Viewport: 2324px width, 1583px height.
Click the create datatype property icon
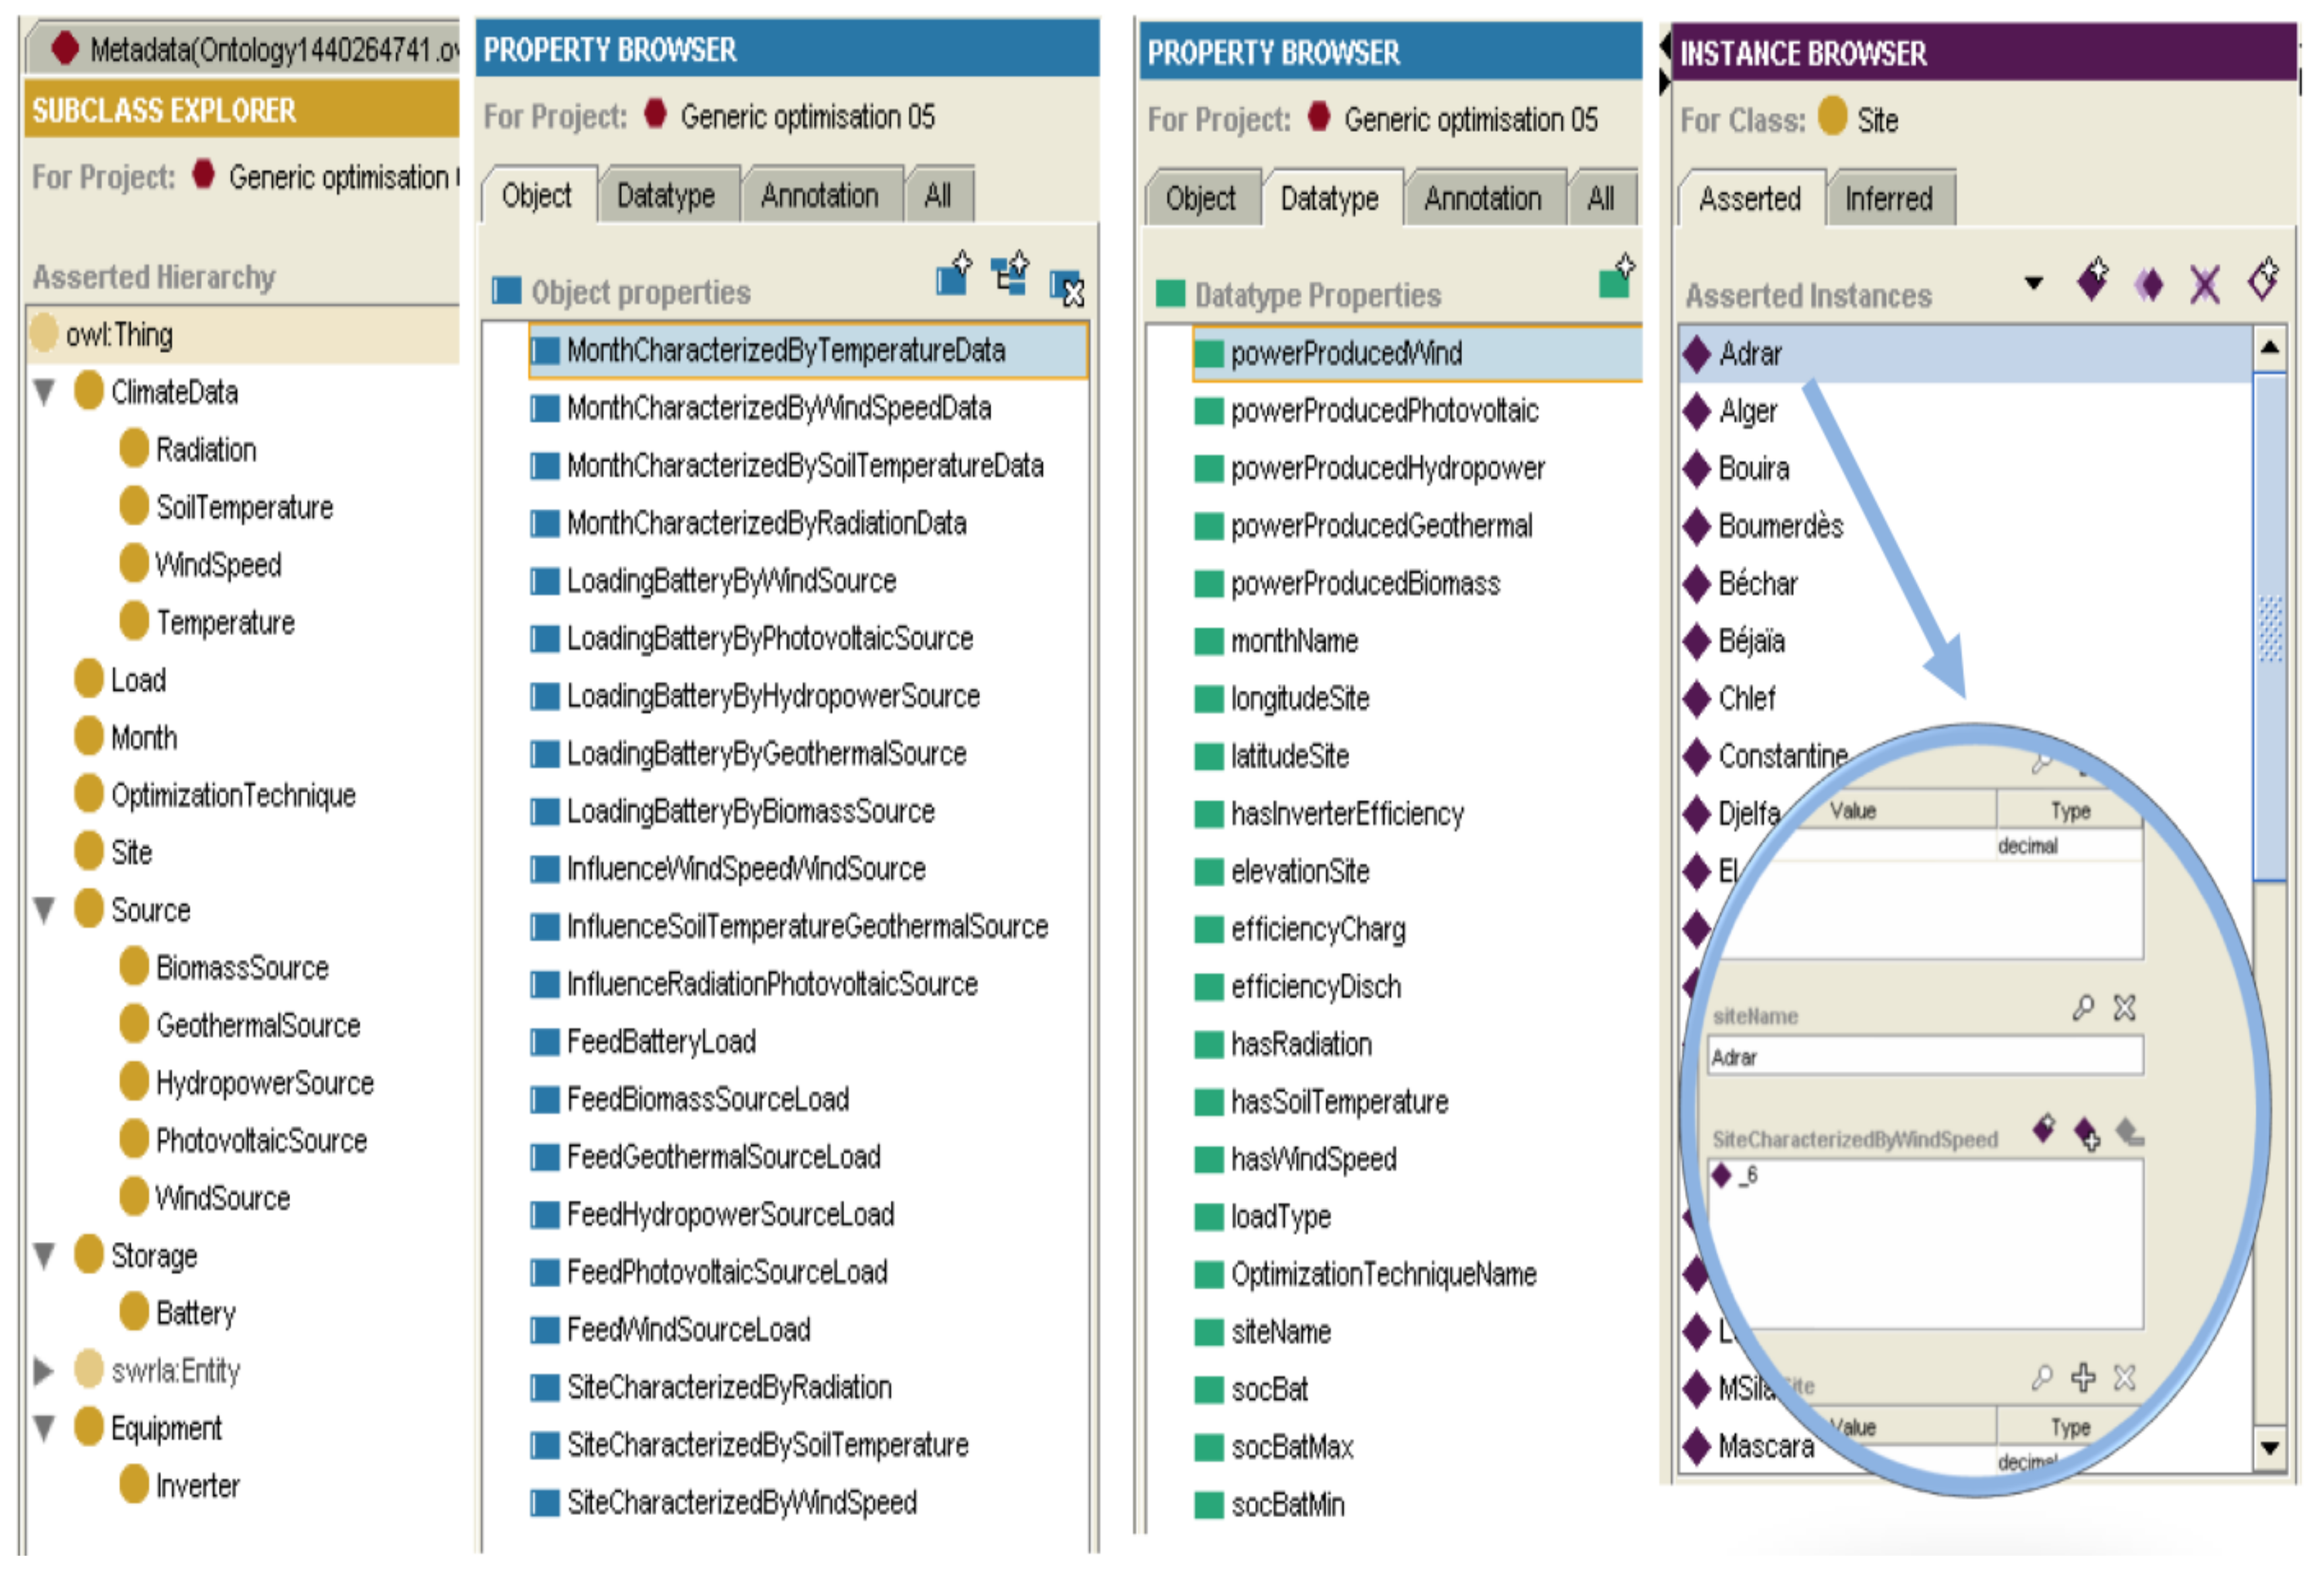[x=1615, y=279]
